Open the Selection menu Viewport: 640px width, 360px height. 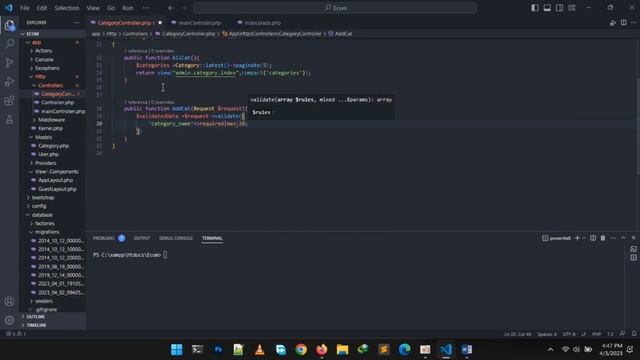[67, 8]
